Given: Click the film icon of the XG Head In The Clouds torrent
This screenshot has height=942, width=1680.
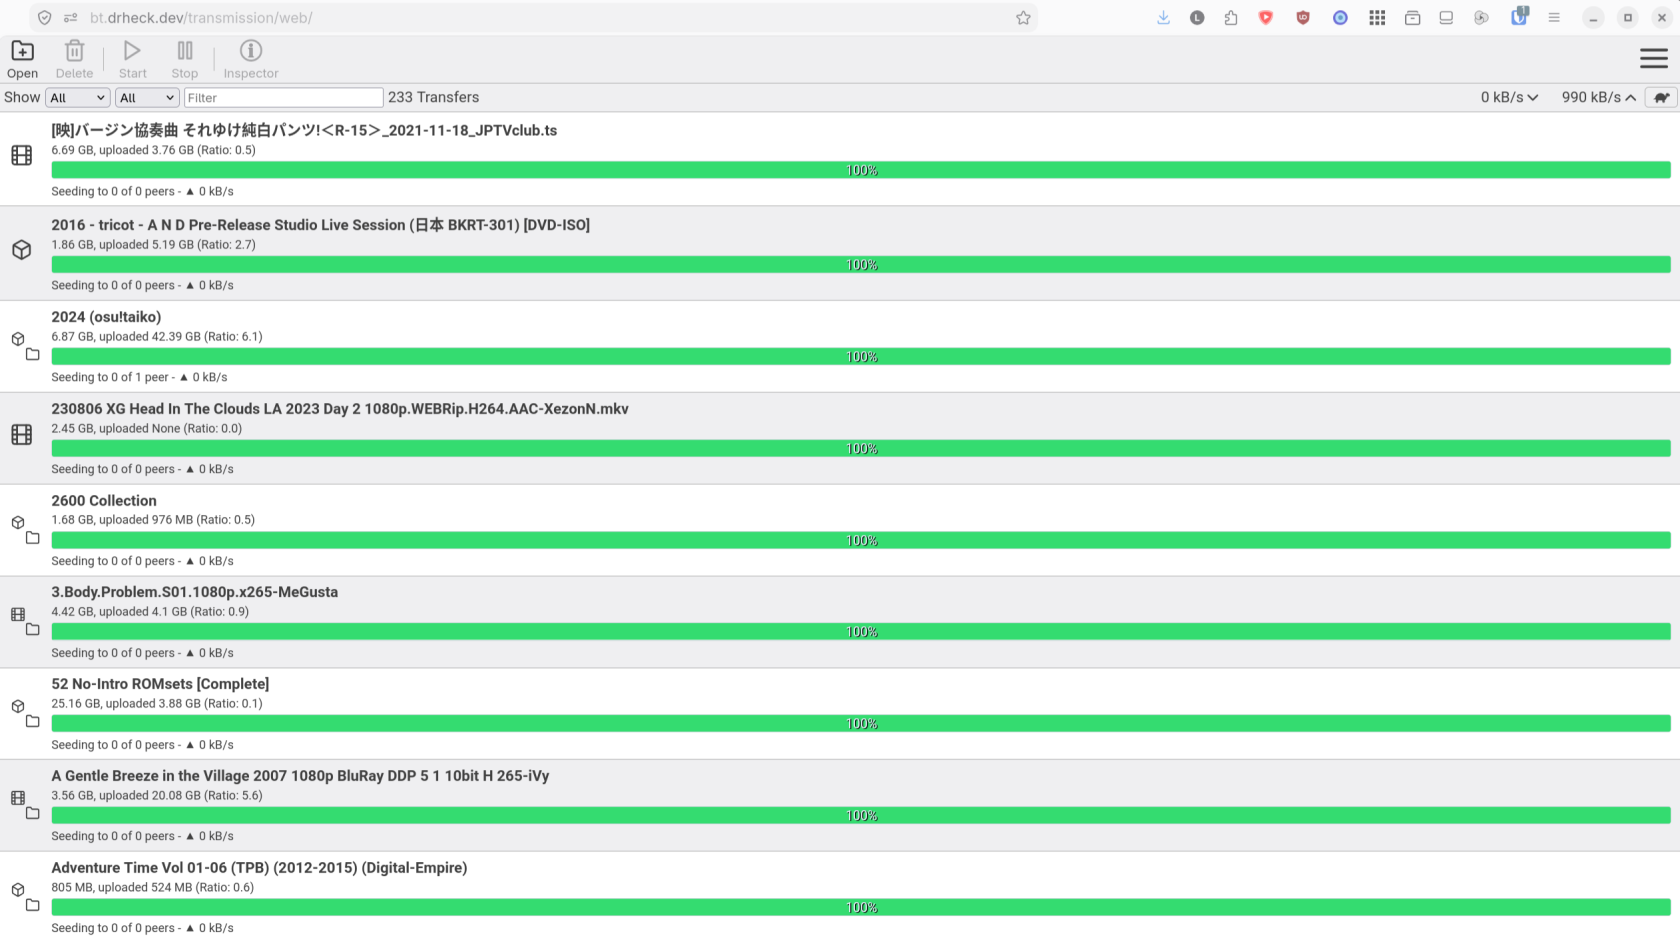Looking at the screenshot, I should point(21,434).
